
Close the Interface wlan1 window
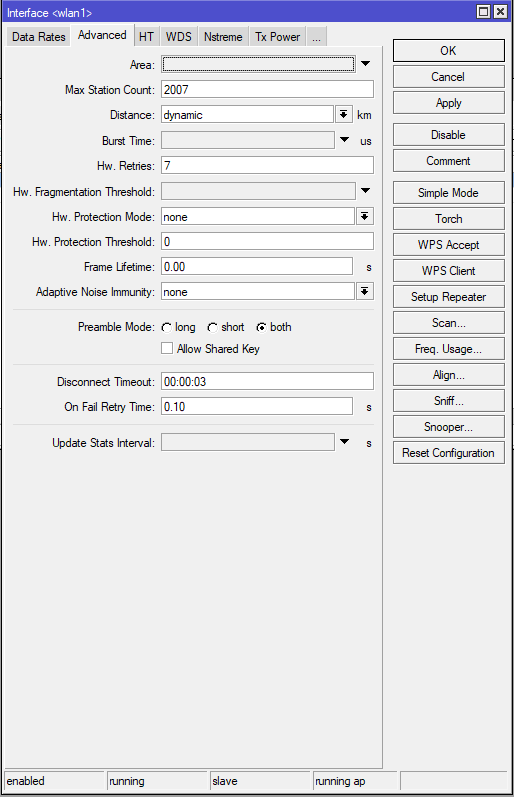pos(500,11)
